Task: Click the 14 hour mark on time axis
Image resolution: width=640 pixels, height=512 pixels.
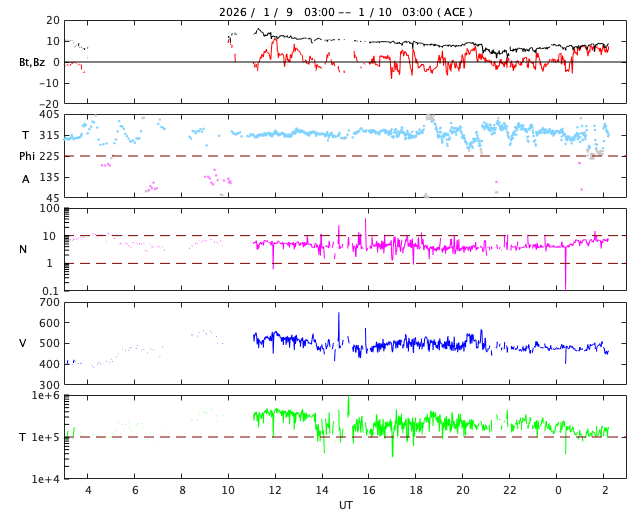Action: (x=322, y=491)
